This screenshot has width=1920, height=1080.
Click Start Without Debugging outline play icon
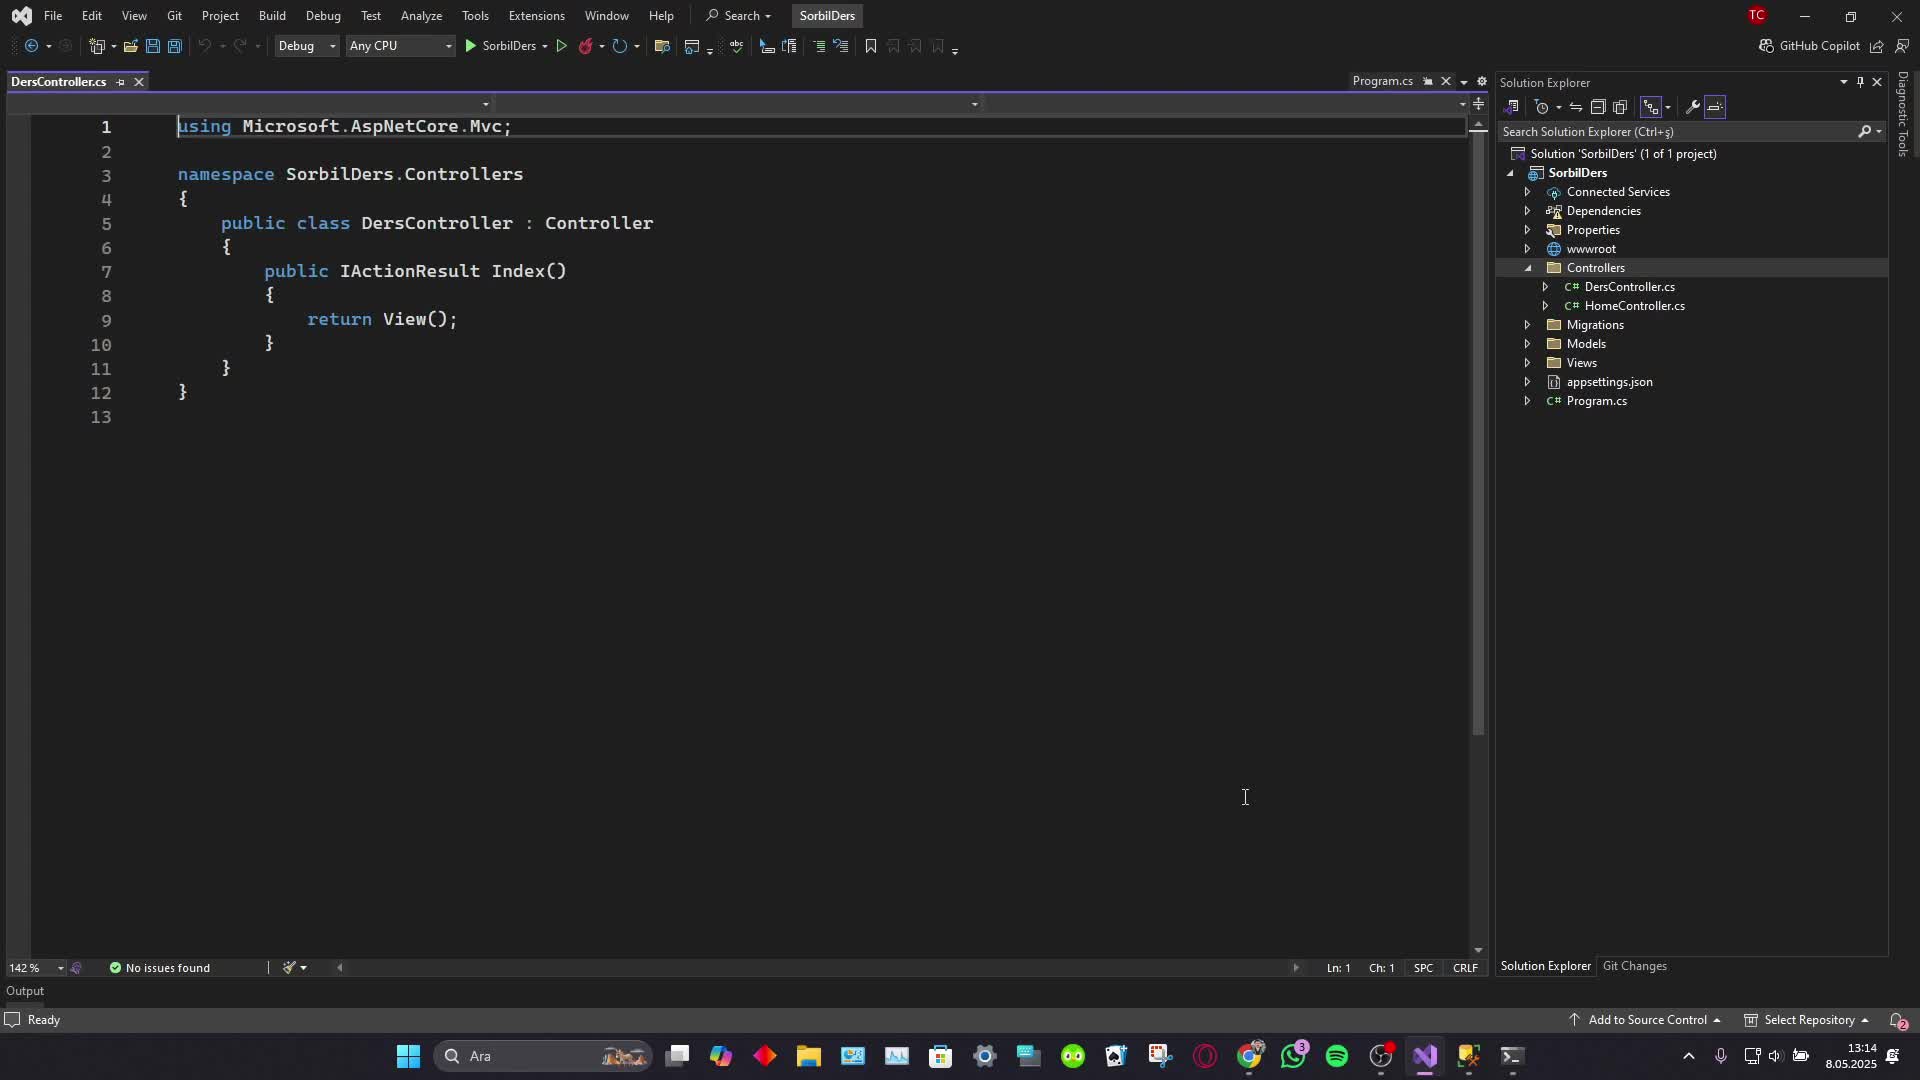pyautogui.click(x=561, y=46)
